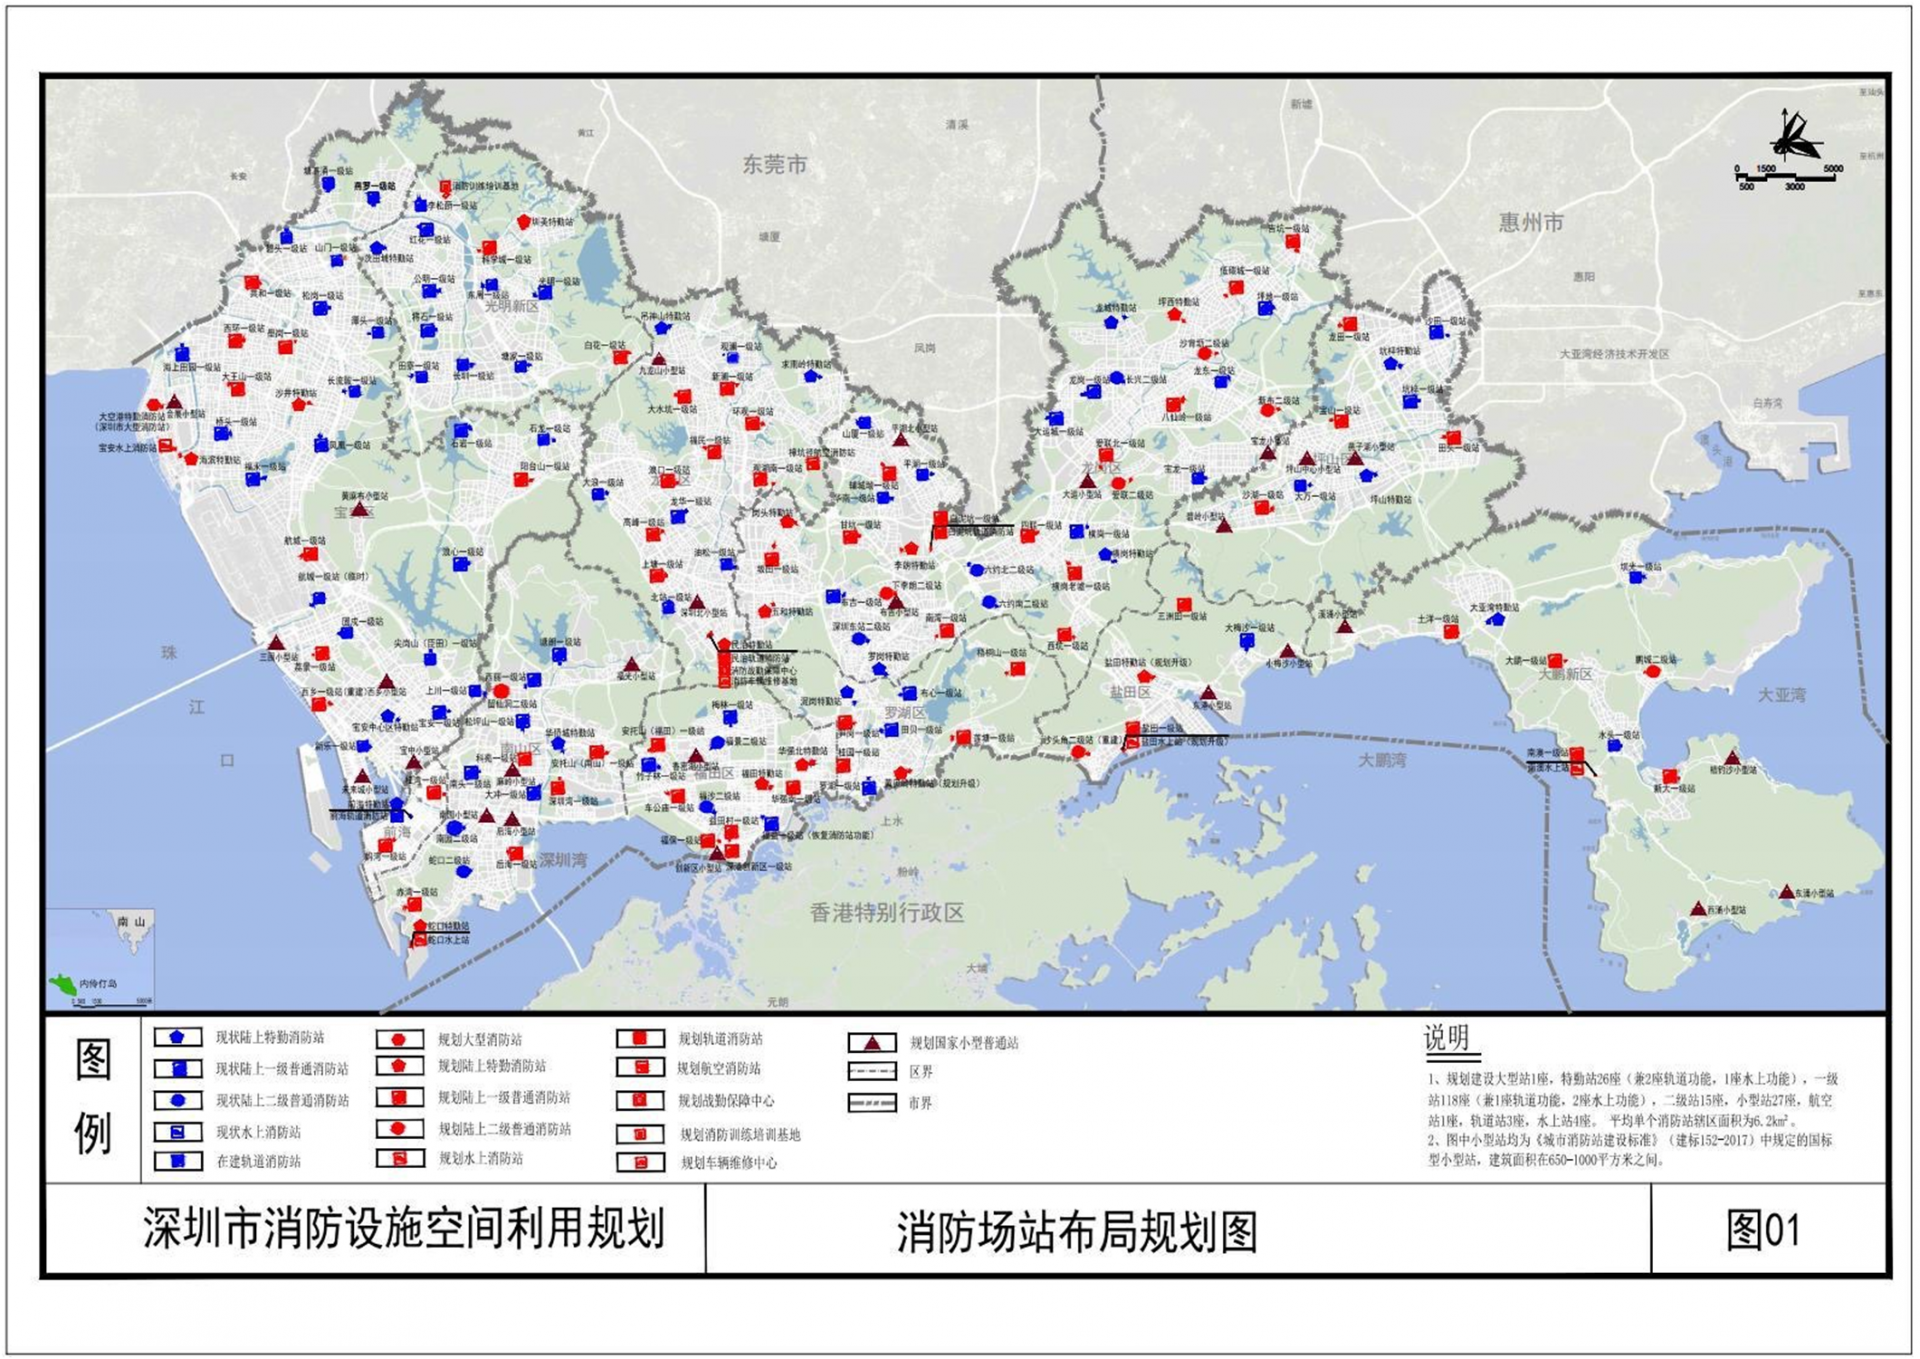Click the legend symbol for 规划陆上一级普通消防站
Viewport: 1920px width, 1359px height.
(399, 1097)
